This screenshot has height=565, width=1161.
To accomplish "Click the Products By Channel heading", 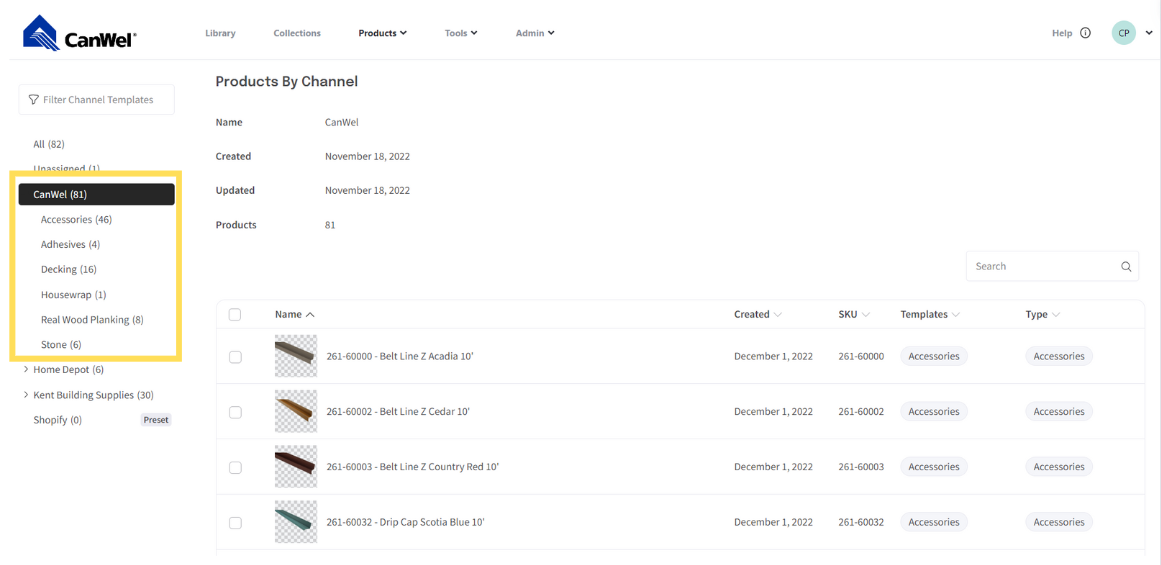I will coord(287,81).
